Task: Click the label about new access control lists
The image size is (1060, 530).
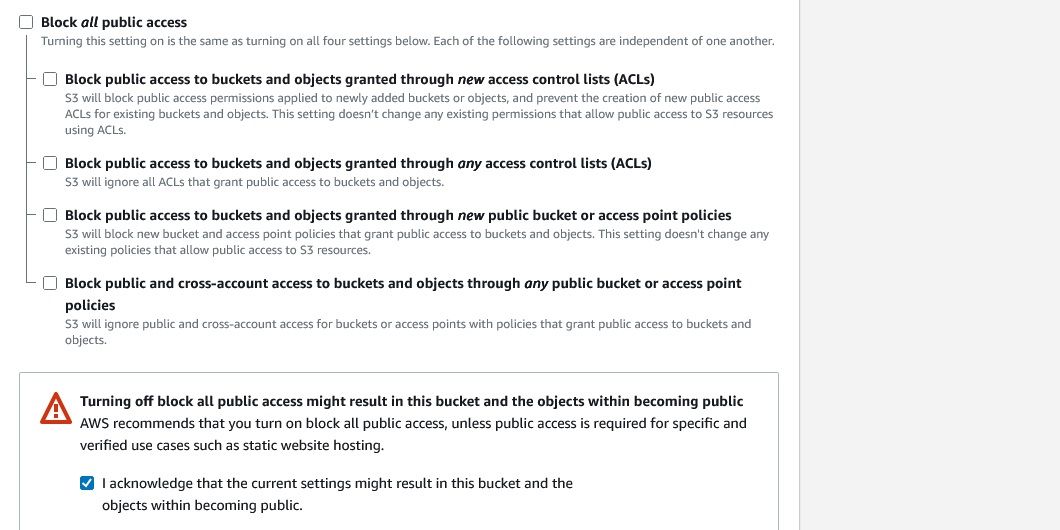Action: tap(359, 79)
